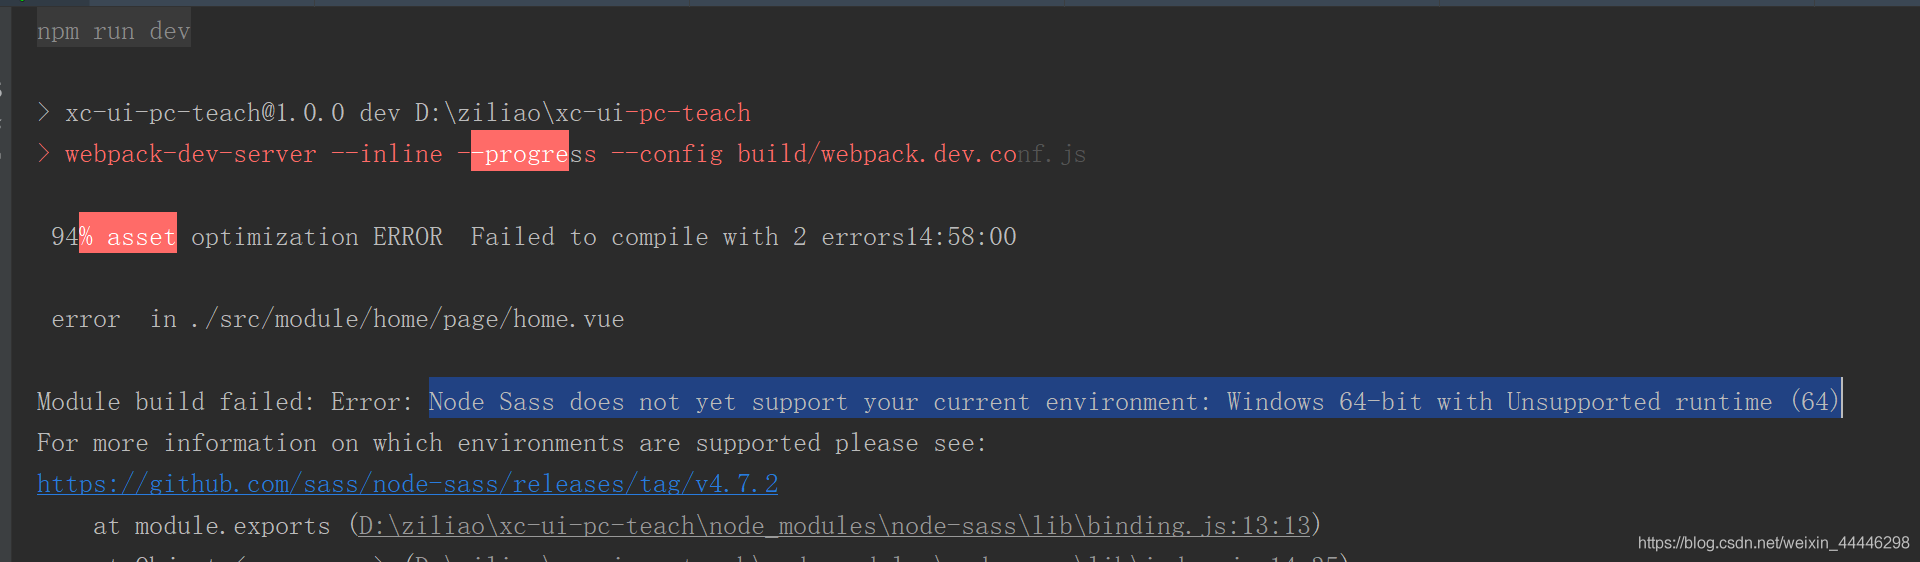Click the xc-ui-pc-teach@1.0.0 package name
The width and height of the screenshot is (1920, 562).
pos(205,113)
